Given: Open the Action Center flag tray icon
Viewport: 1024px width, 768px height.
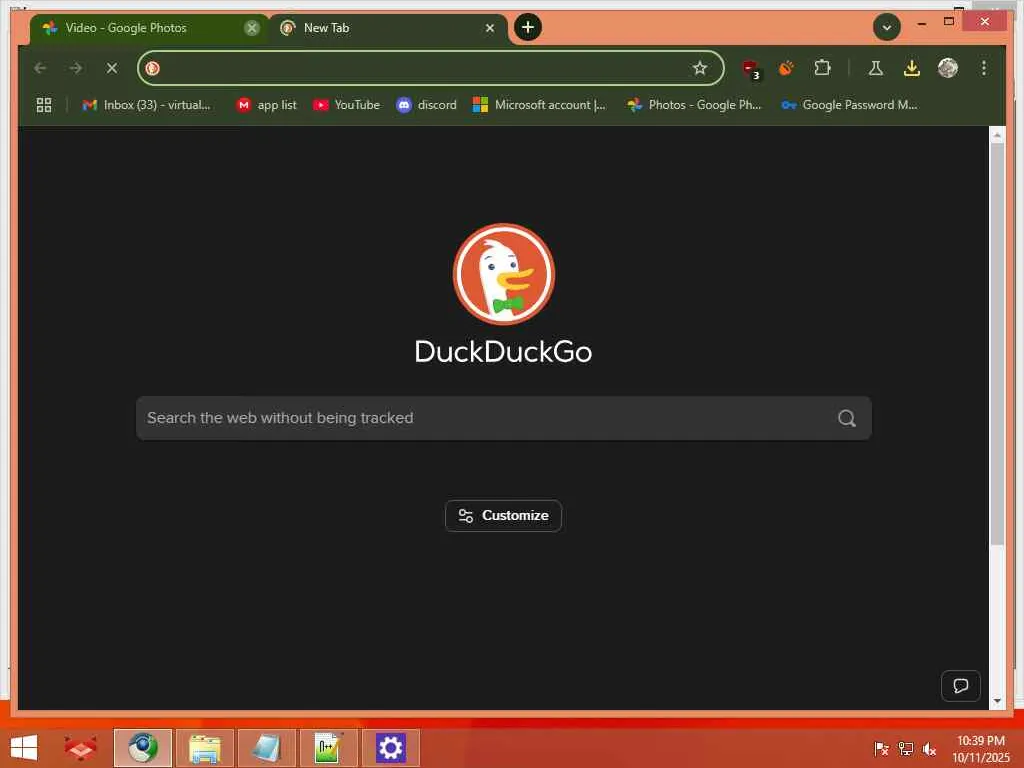Looking at the screenshot, I should pos(881,748).
